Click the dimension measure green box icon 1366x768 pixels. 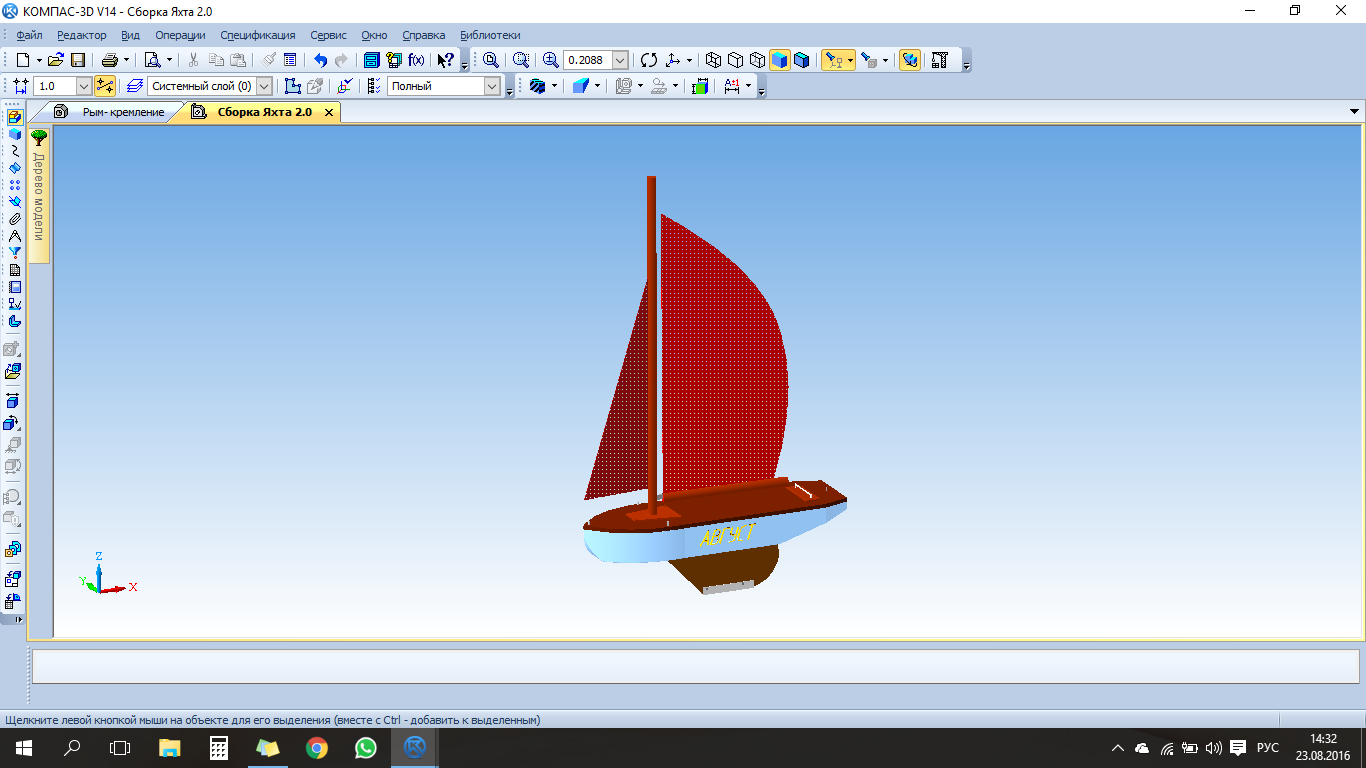[x=700, y=86]
